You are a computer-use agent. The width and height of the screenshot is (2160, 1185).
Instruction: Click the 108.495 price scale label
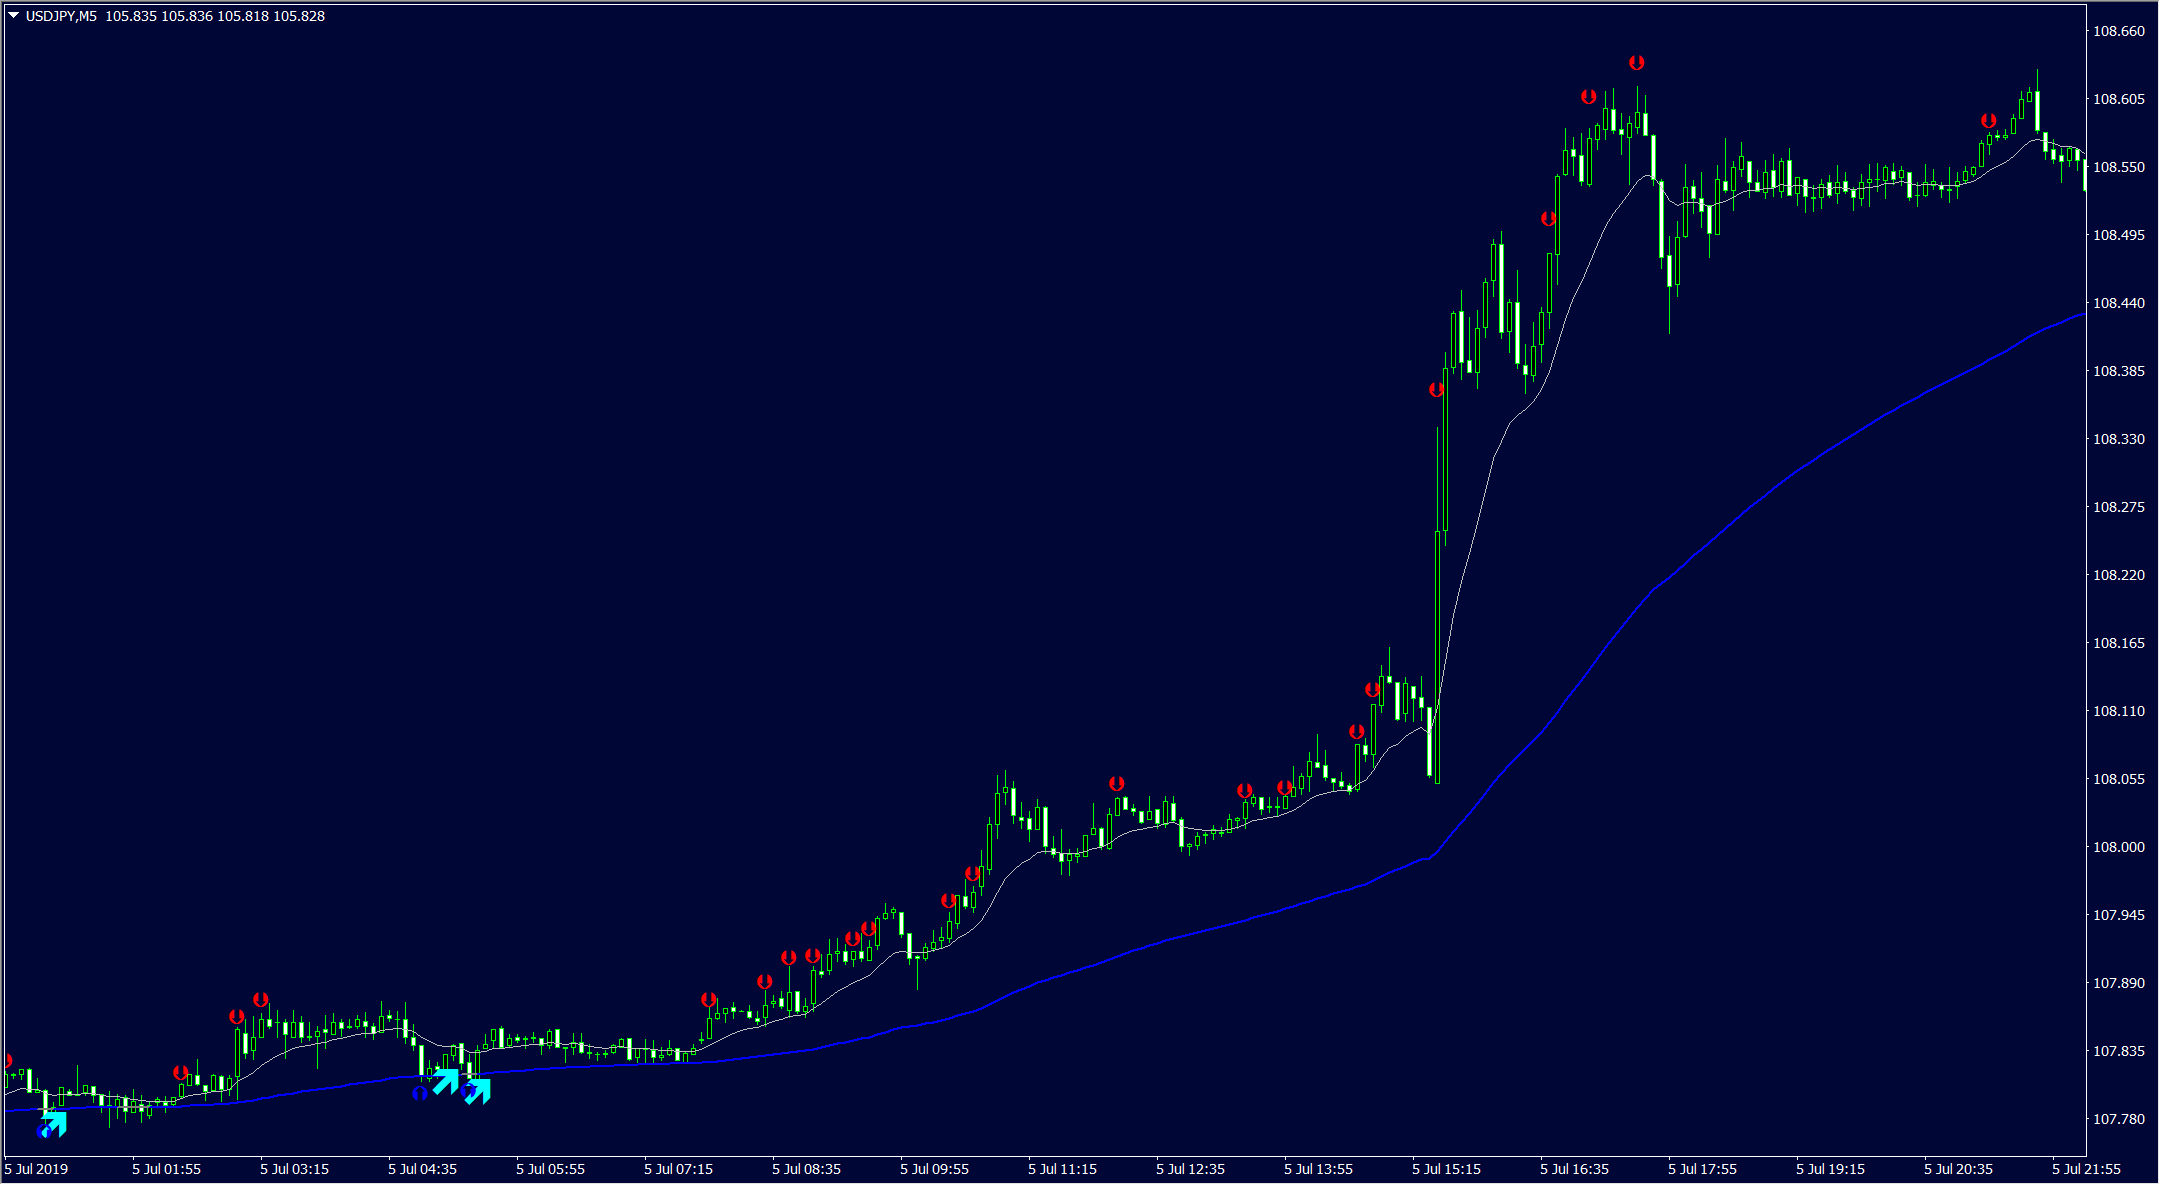2119,235
